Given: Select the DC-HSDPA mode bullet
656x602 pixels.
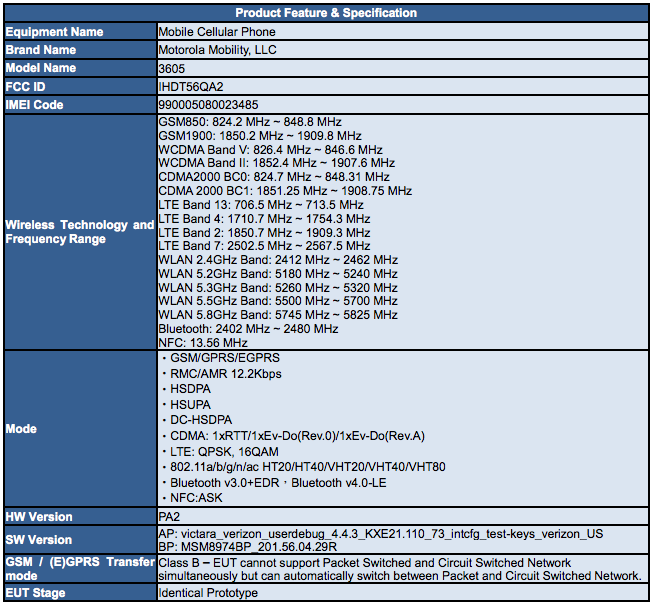Looking at the screenshot, I should (x=200, y=420).
